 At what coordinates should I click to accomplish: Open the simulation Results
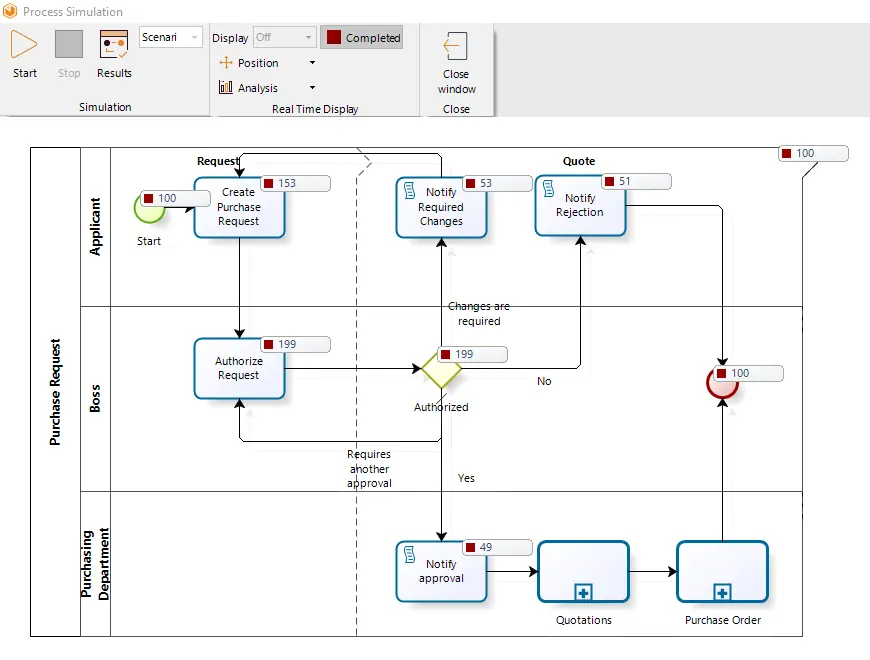tap(114, 54)
